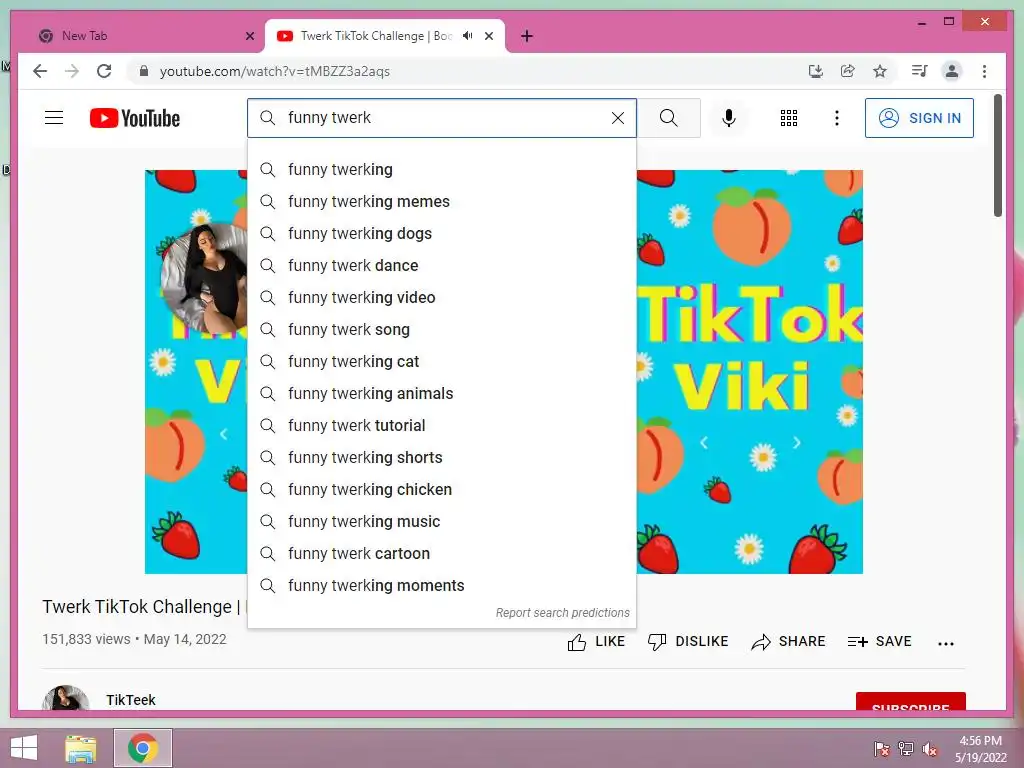Viewport: 1024px width, 768px height.
Task: Open more actions ellipsis beside SAVE
Action: point(946,644)
